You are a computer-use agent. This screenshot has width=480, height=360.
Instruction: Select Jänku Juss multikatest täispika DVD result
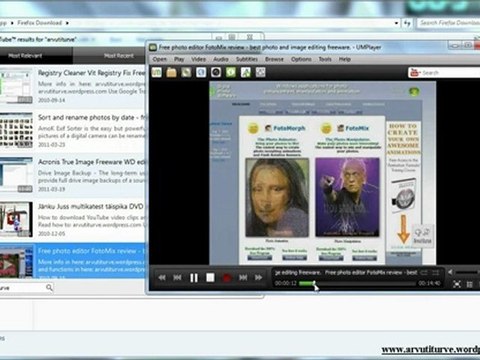coord(73,220)
